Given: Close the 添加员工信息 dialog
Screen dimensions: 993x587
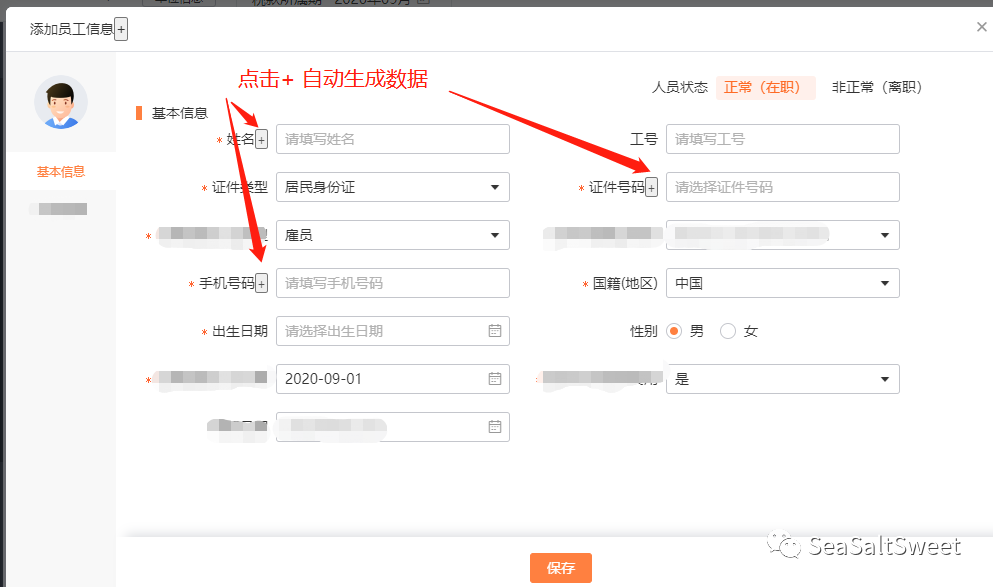Looking at the screenshot, I should [982, 27].
